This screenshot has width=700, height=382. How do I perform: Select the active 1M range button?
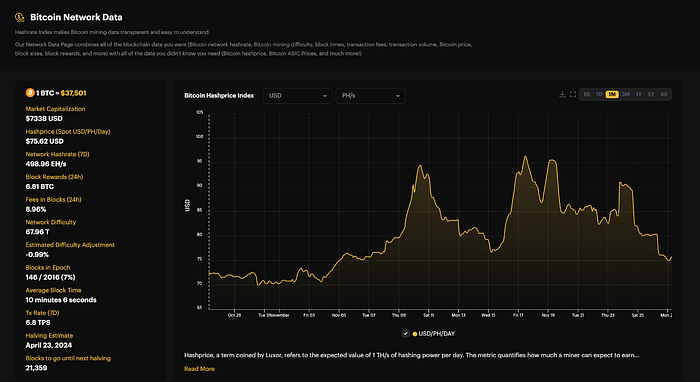[612, 94]
